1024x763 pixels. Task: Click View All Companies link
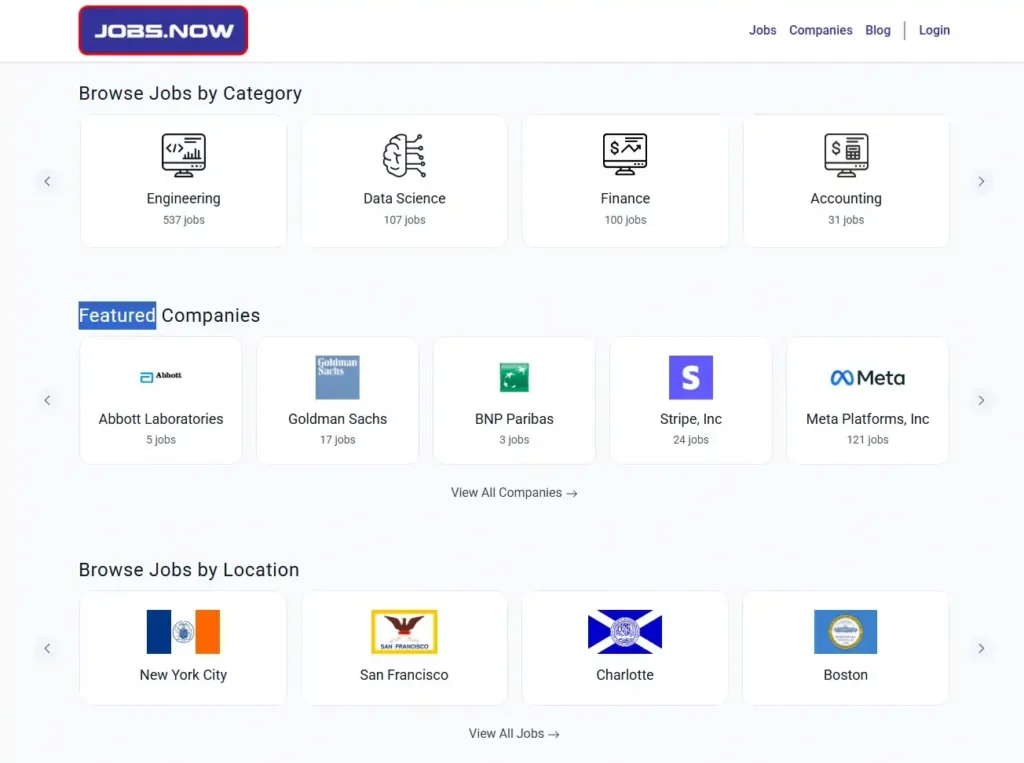click(514, 493)
